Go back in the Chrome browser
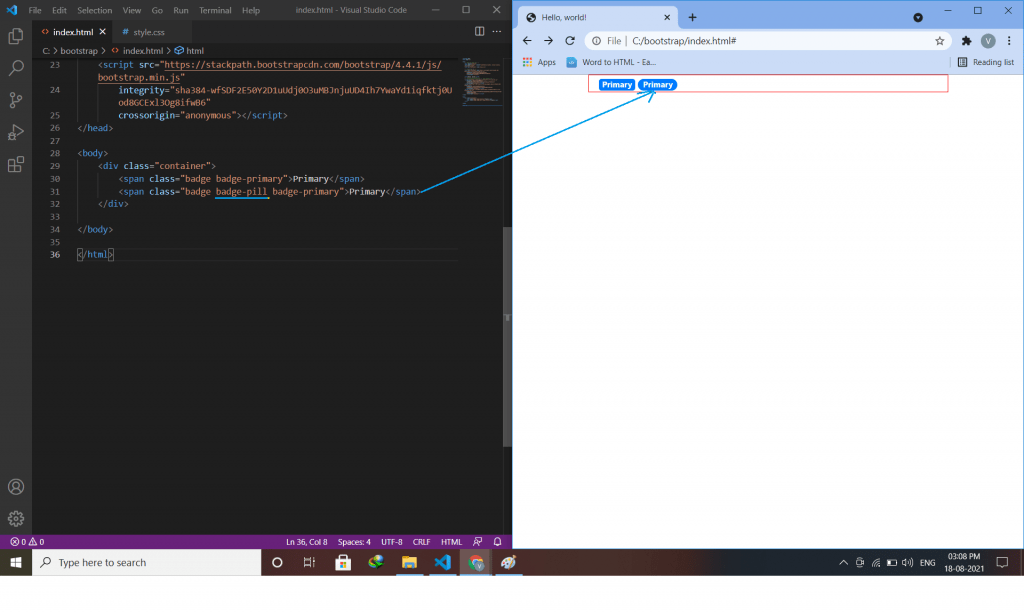1024x612 pixels. 527,40
